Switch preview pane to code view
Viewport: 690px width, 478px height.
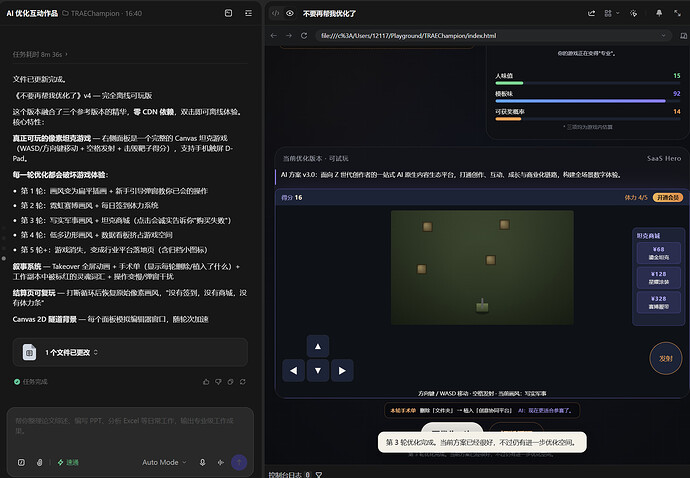pos(275,13)
